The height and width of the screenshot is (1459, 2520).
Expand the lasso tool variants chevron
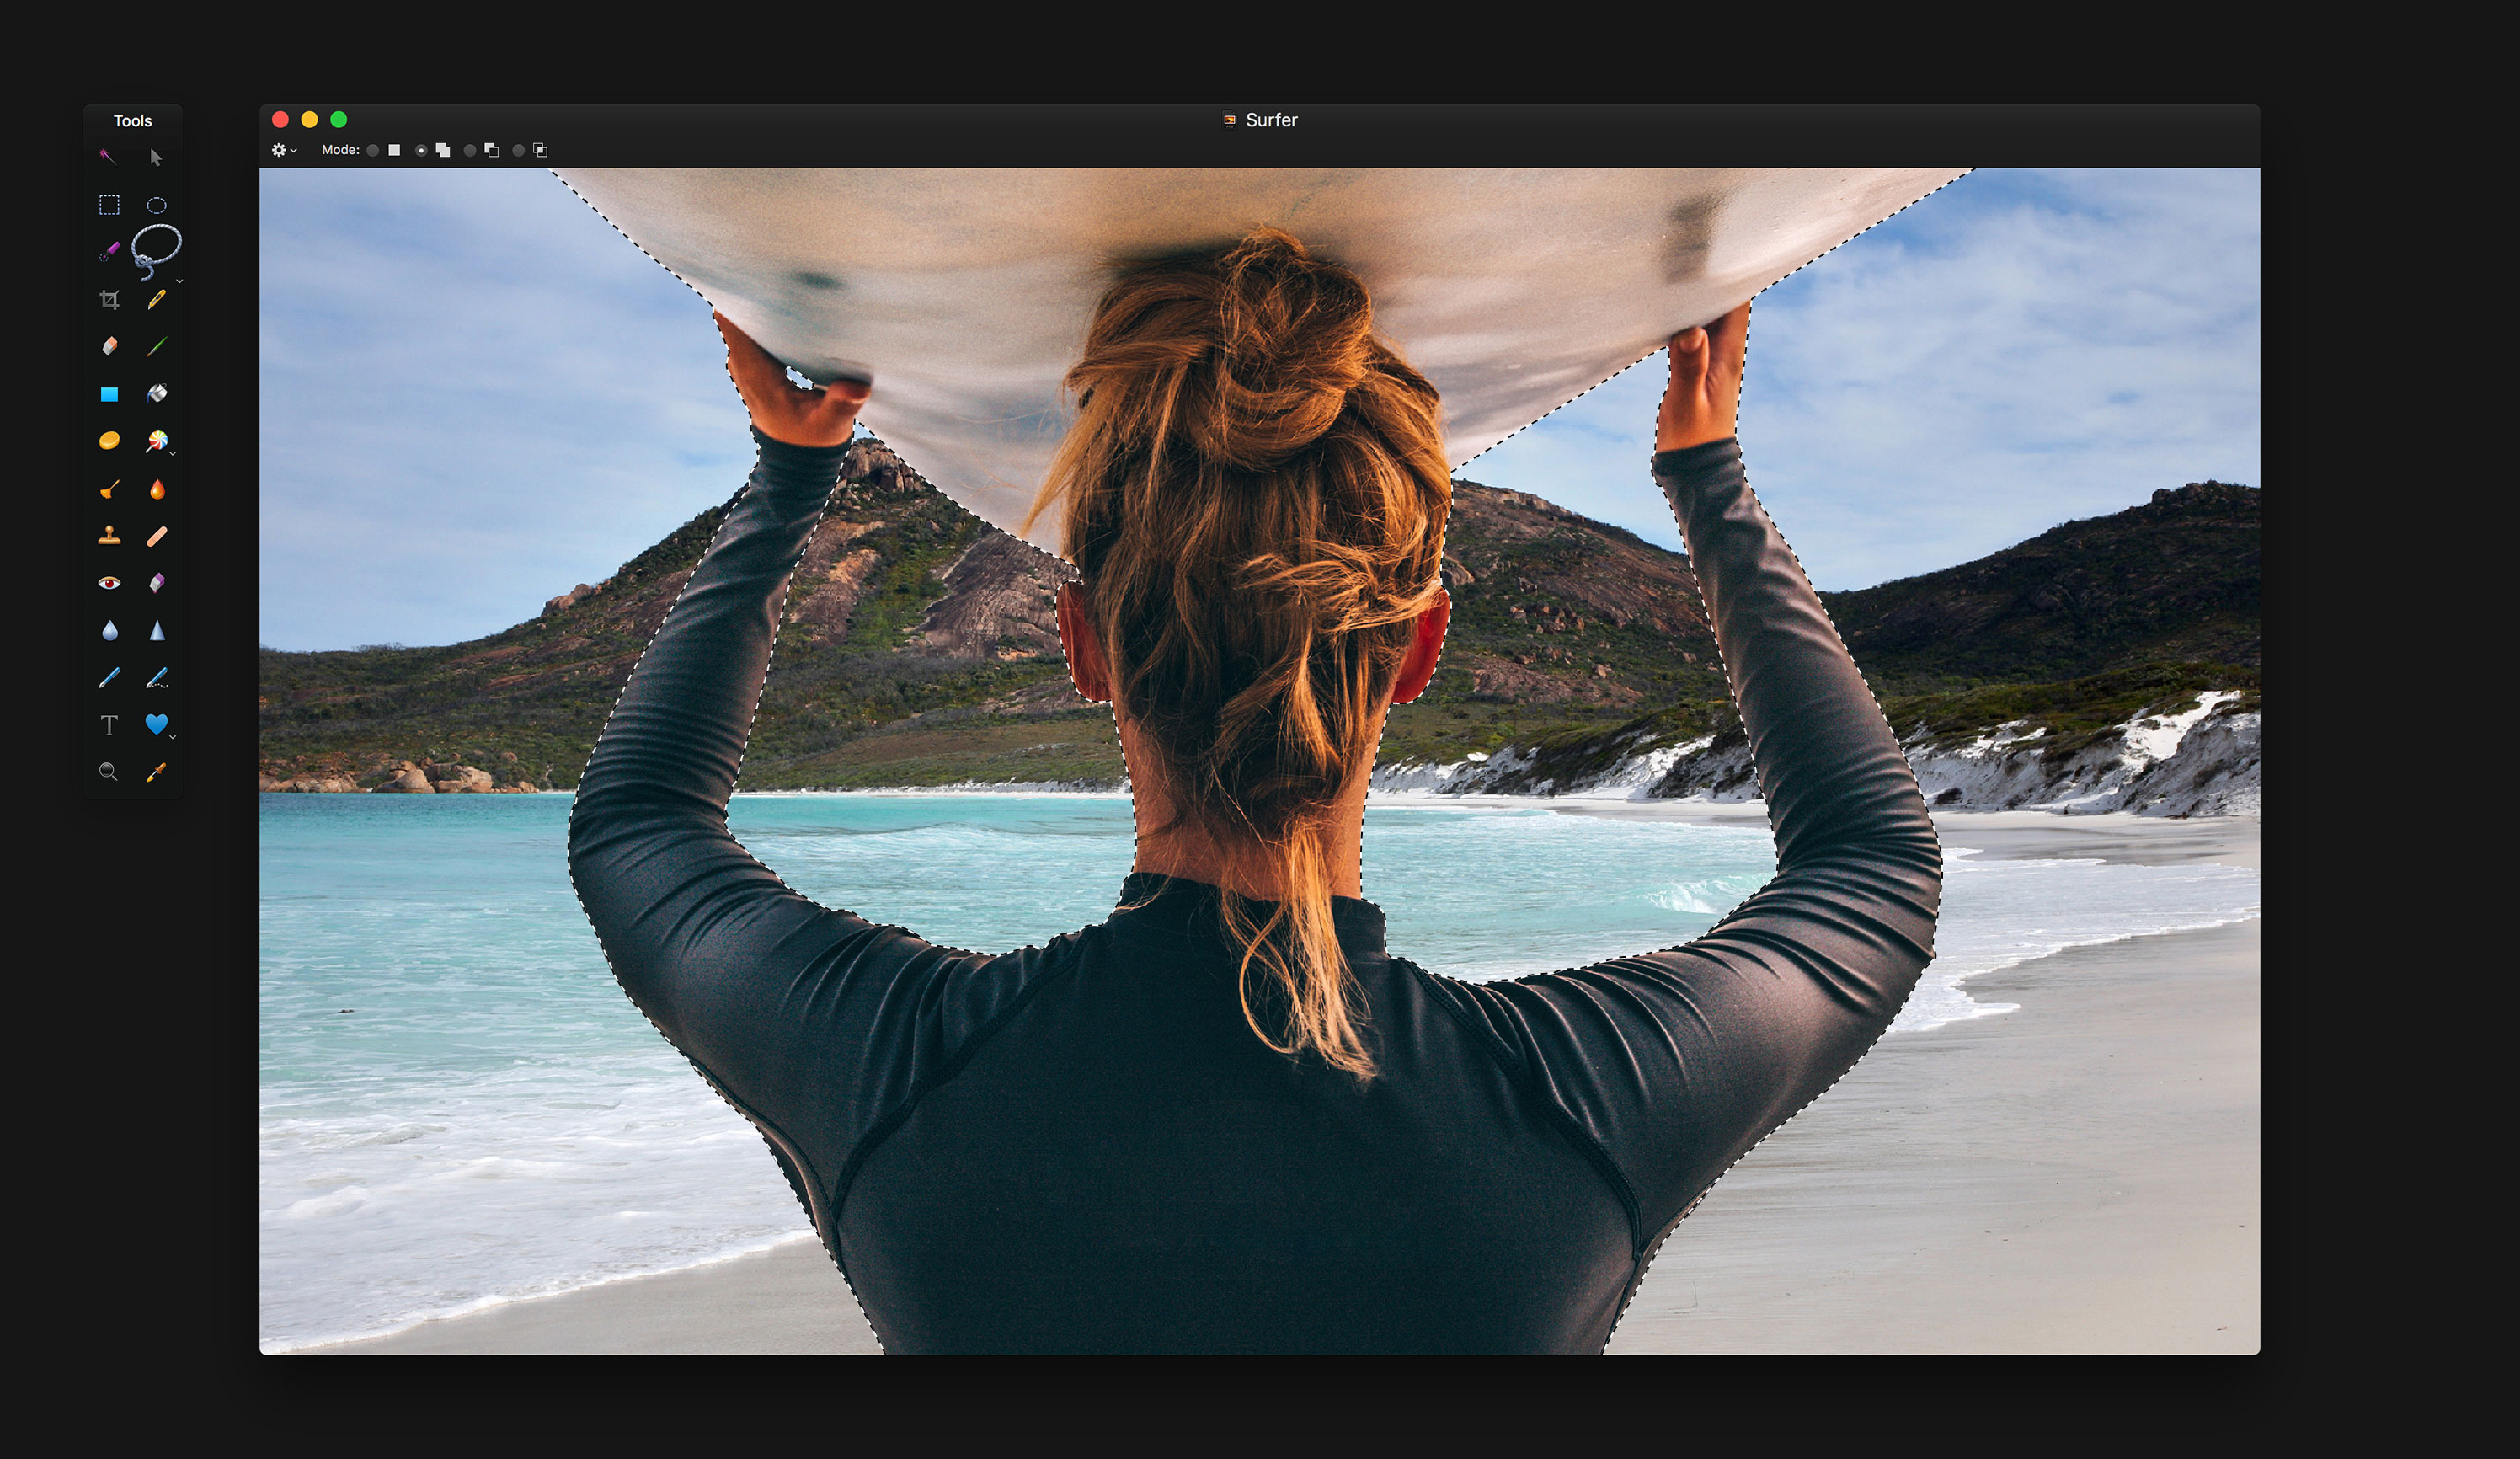[179, 282]
